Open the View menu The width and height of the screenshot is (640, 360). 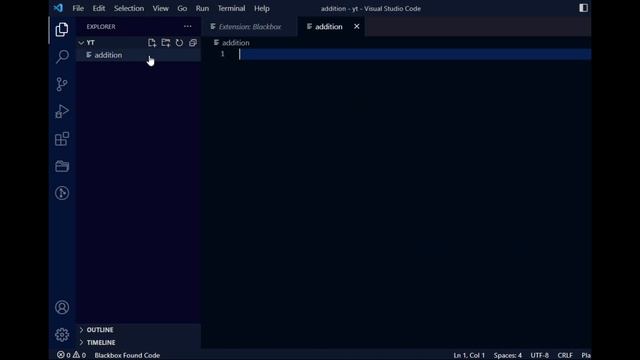tap(160, 8)
